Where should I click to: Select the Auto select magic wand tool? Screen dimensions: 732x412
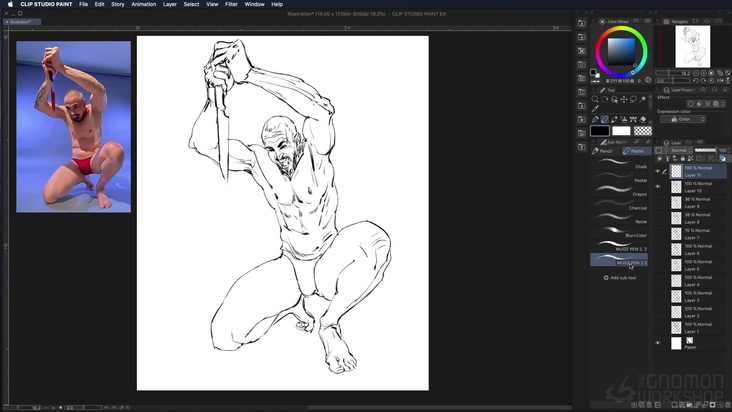(643, 99)
